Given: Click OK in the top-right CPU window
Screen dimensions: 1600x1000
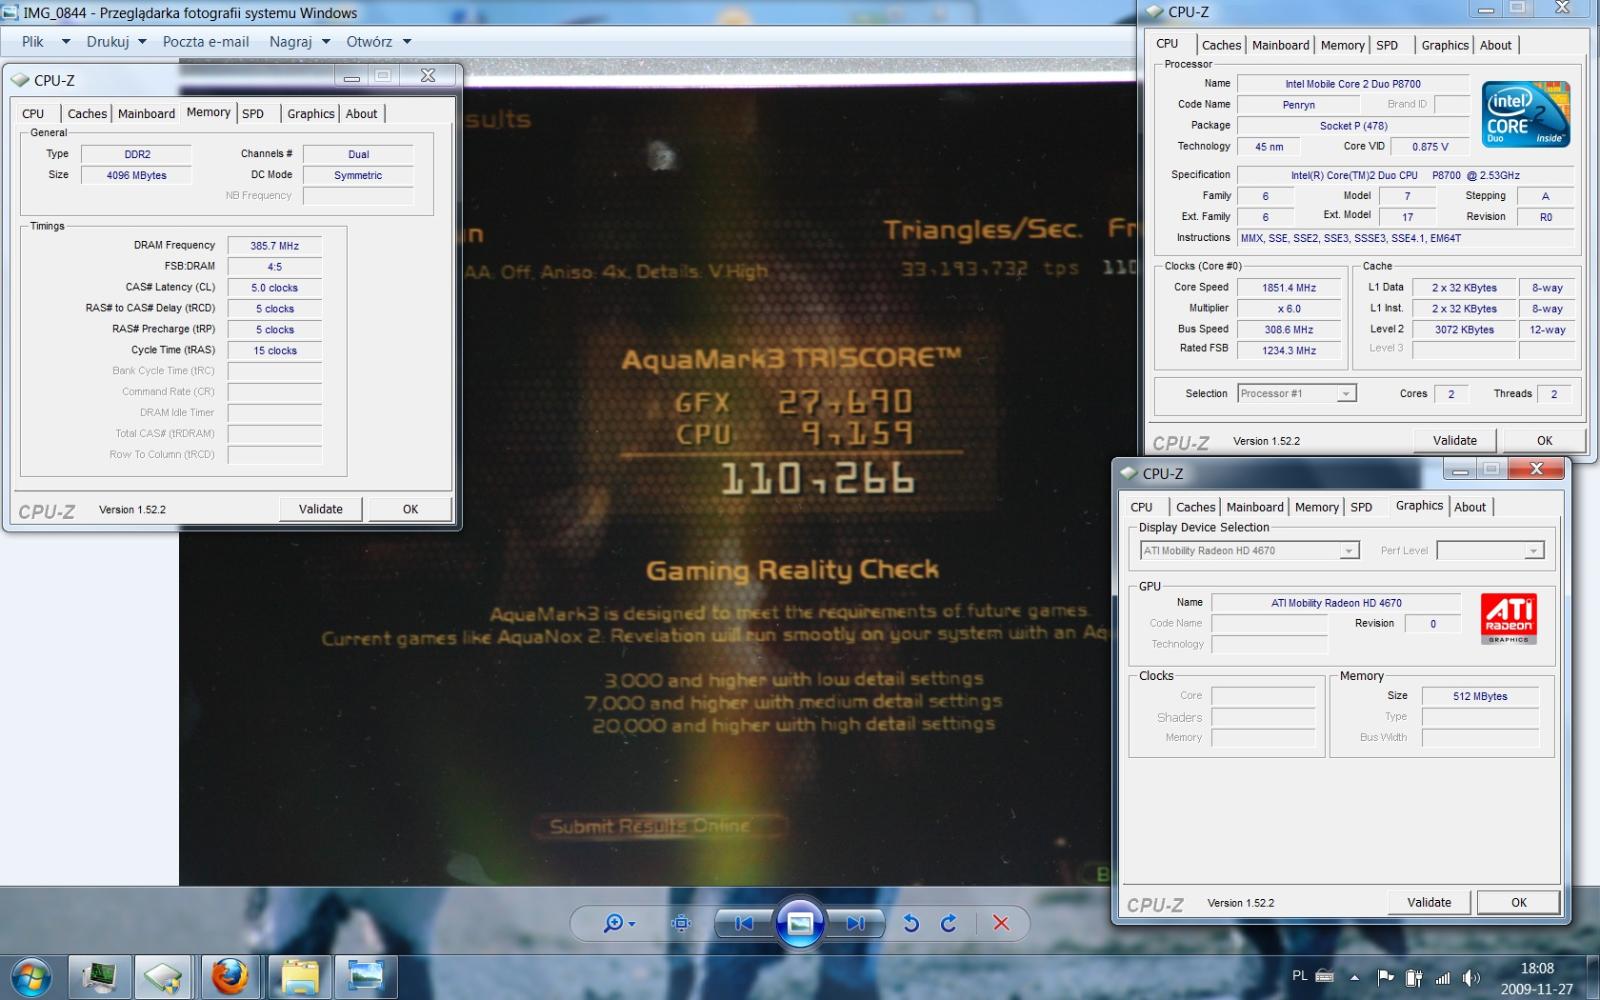Looking at the screenshot, I should (x=1544, y=440).
